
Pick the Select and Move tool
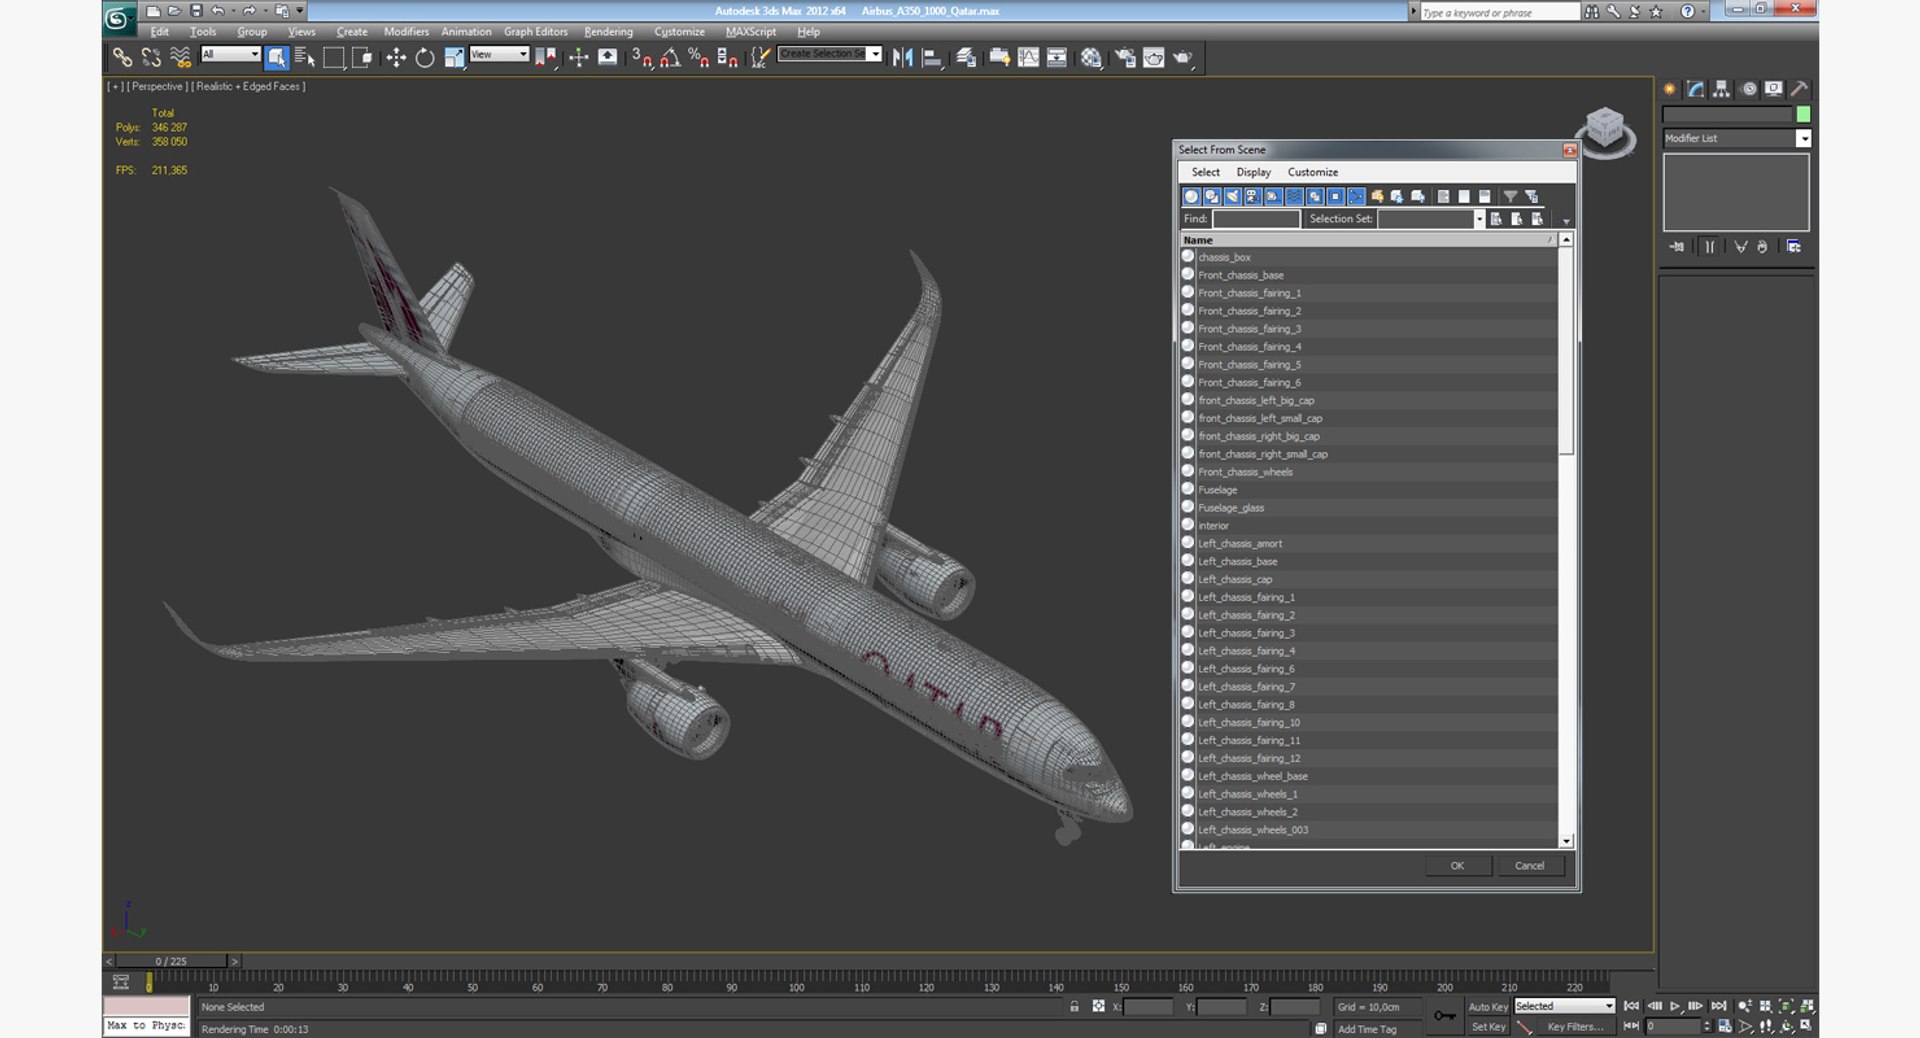(396, 58)
